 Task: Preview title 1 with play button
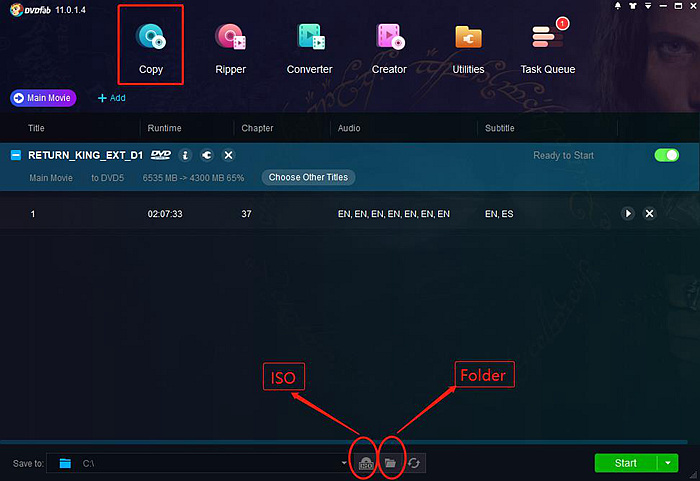point(628,213)
